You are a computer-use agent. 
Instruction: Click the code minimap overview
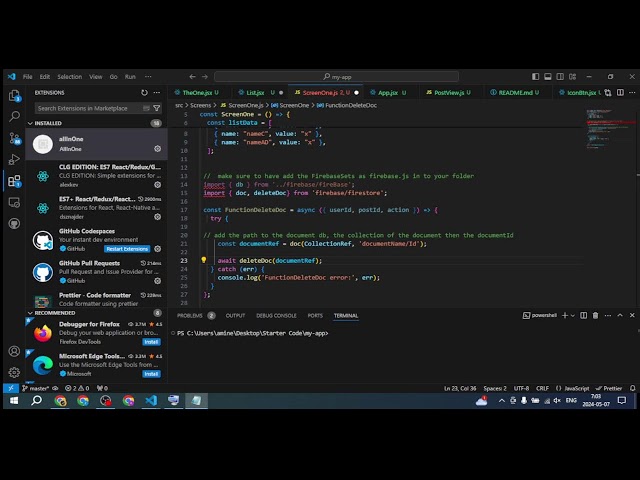[x=611, y=131]
